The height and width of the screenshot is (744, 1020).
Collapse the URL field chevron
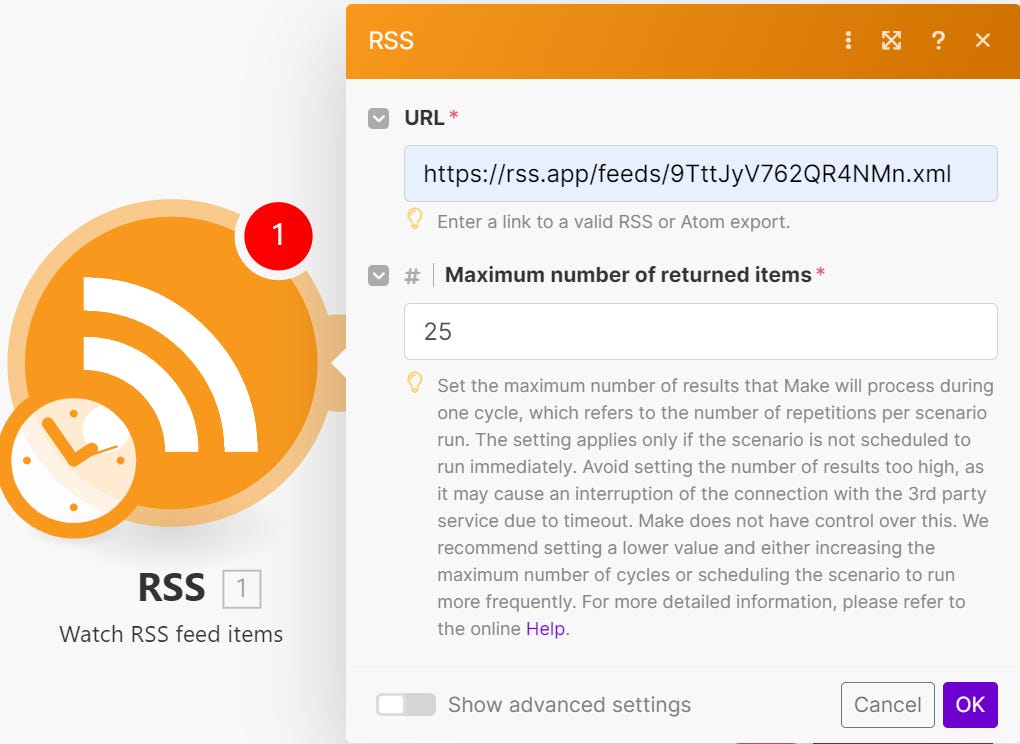click(379, 118)
